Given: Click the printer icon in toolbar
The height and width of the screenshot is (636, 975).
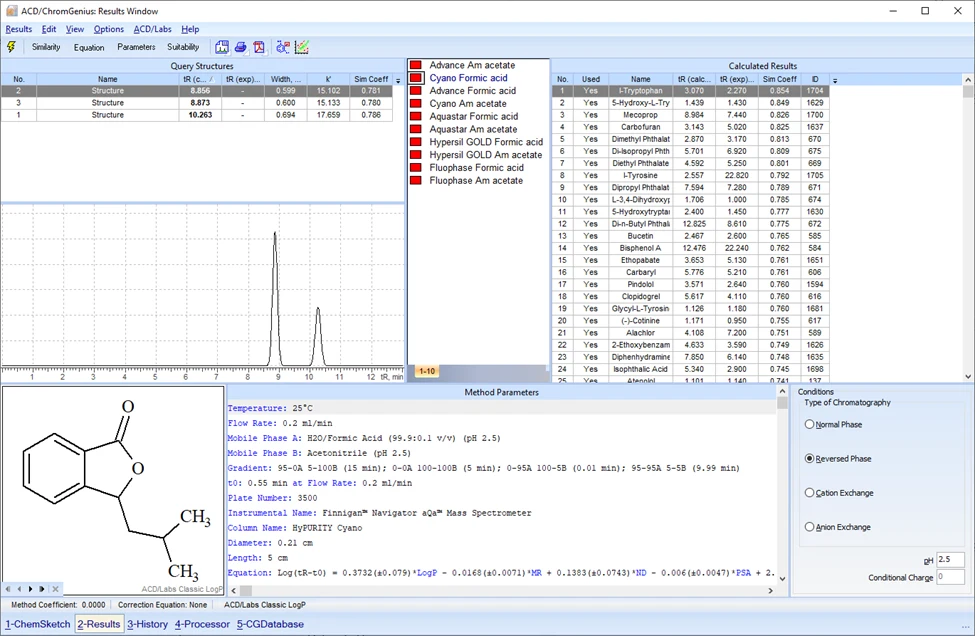Looking at the screenshot, I should tap(240, 47).
